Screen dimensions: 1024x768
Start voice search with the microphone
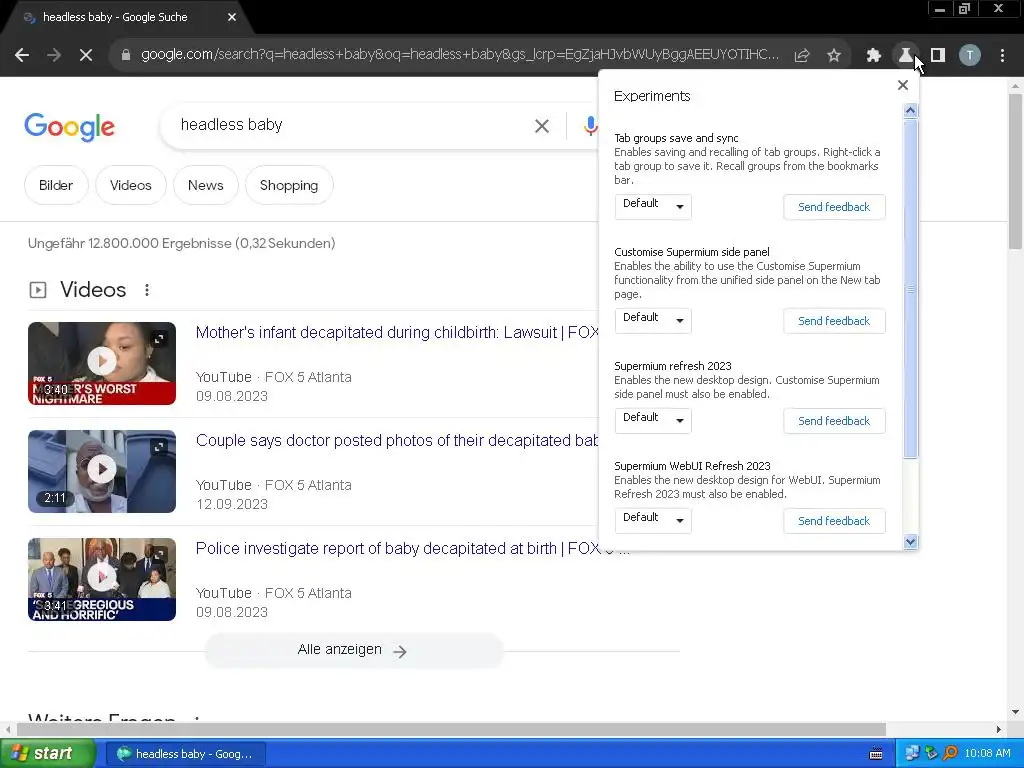[590, 126]
